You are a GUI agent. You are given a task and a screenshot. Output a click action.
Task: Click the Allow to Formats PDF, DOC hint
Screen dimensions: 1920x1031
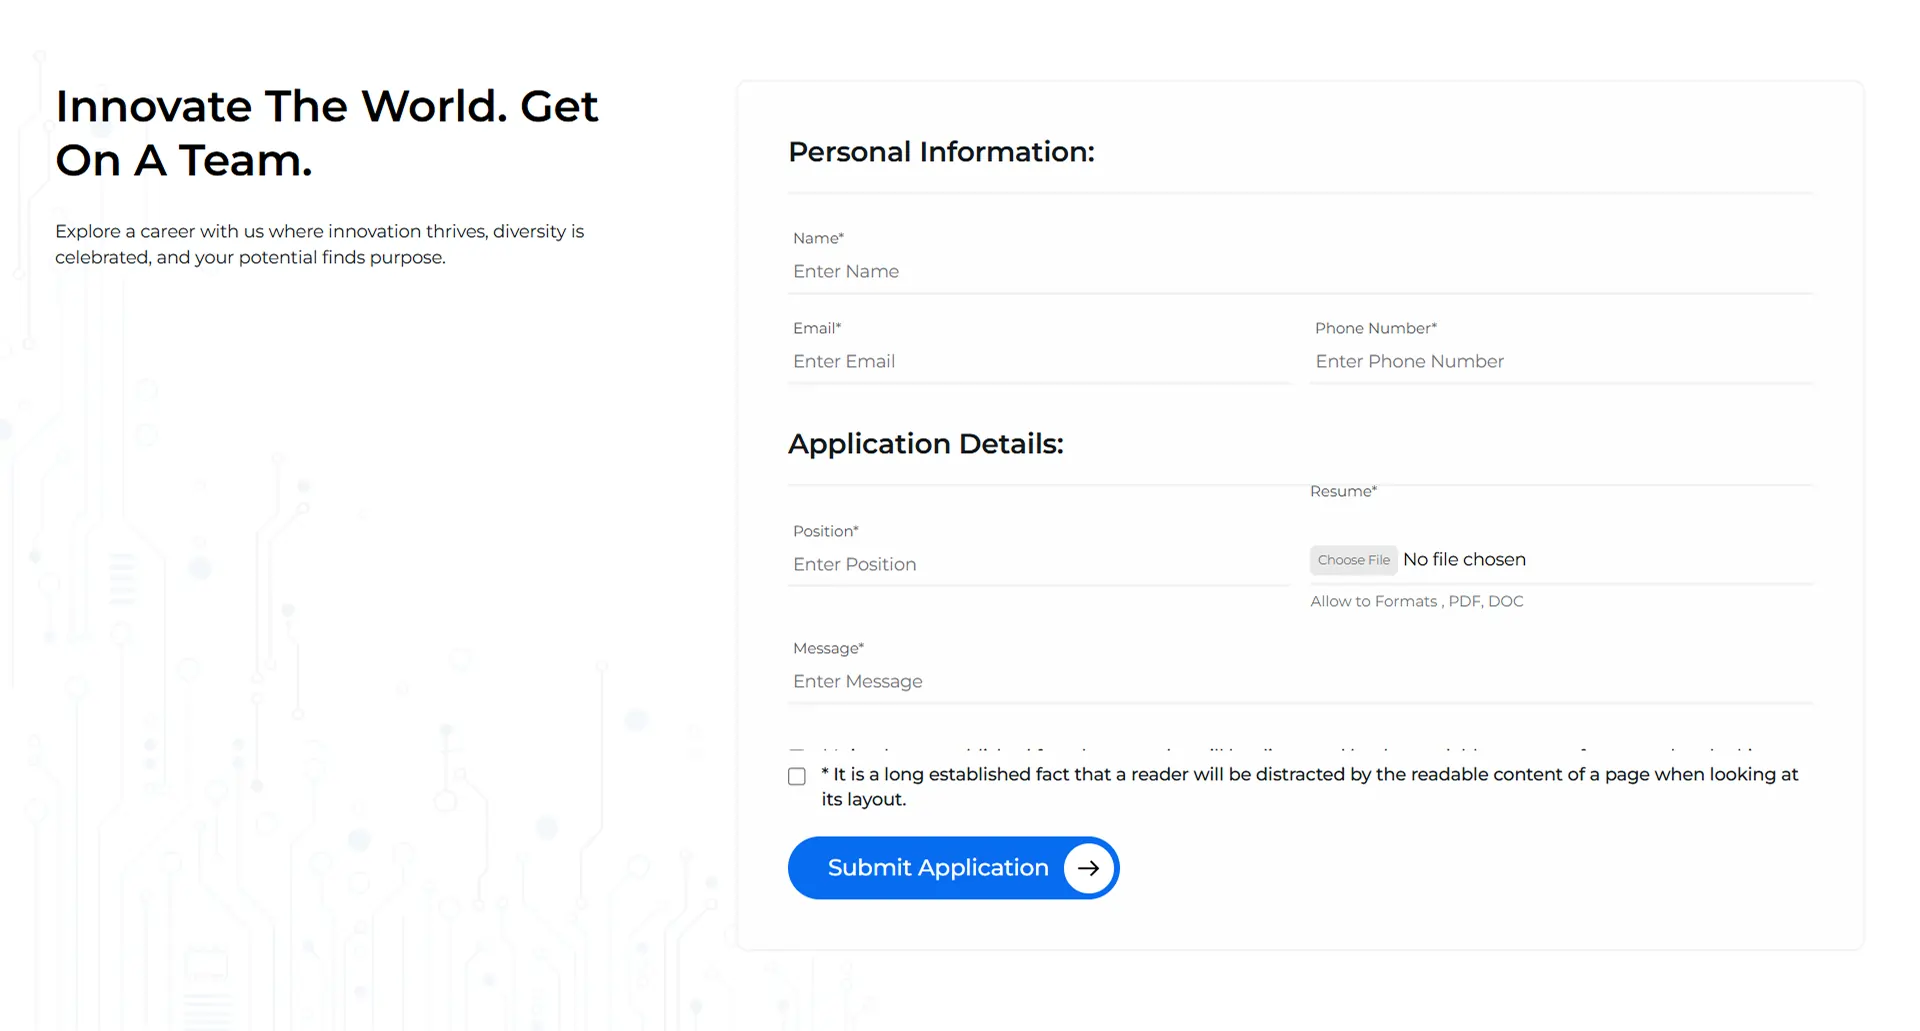pos(1417,601)
